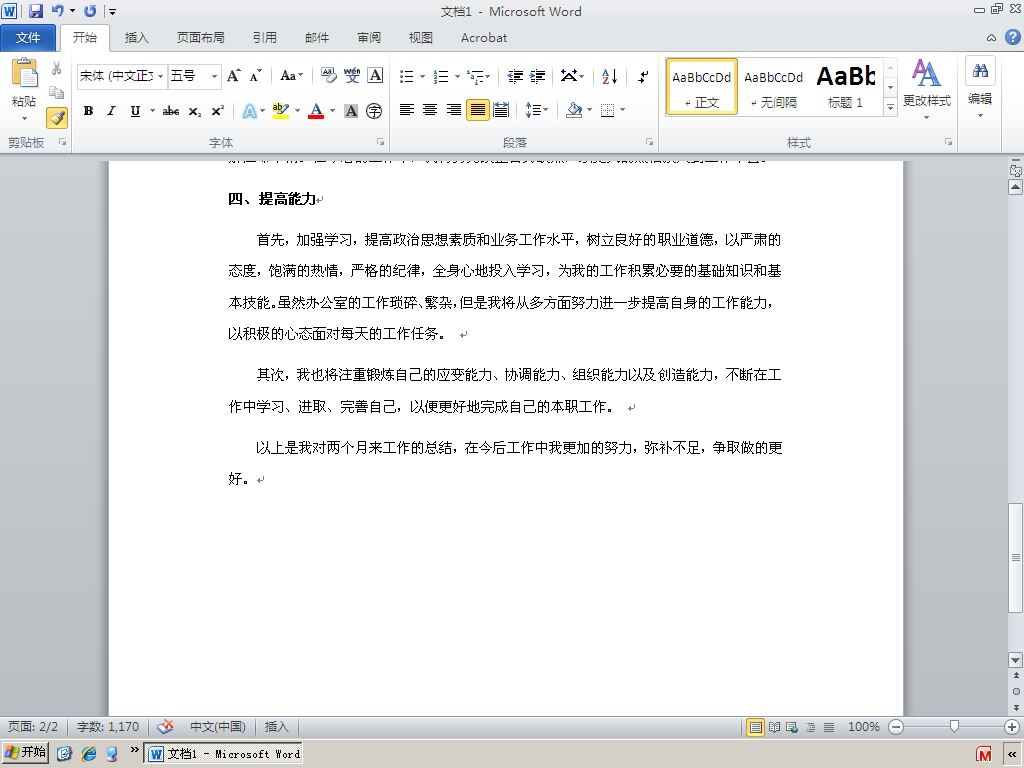Screen dimensions: 1024x768
Task: Expand the font size 五号 dropdown
Action: tap(214, 76)
